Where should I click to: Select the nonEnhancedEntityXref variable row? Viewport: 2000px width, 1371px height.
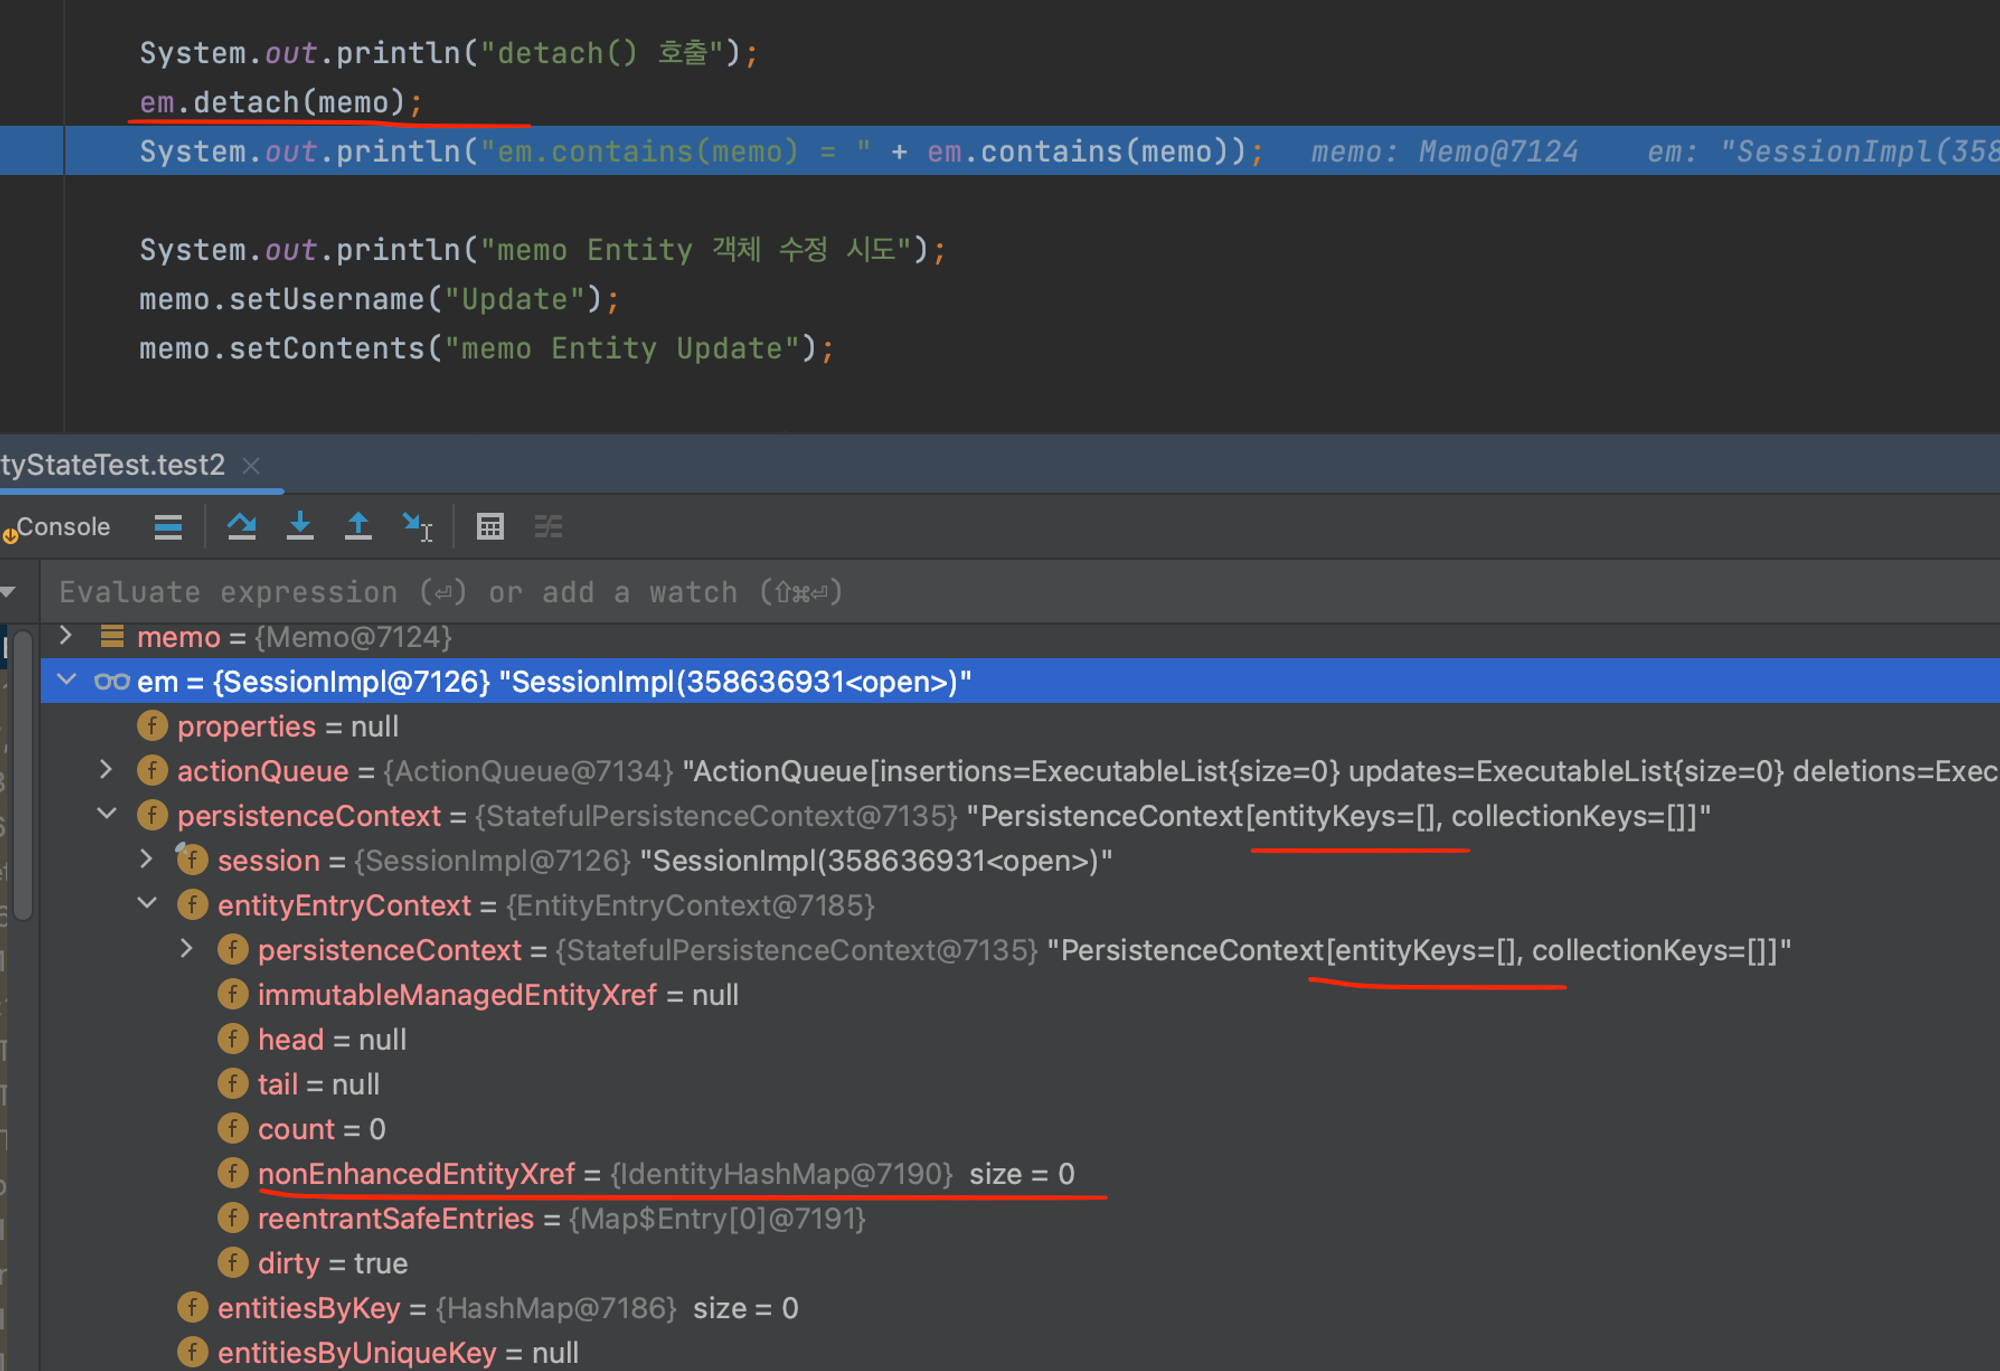[416, 1174]
